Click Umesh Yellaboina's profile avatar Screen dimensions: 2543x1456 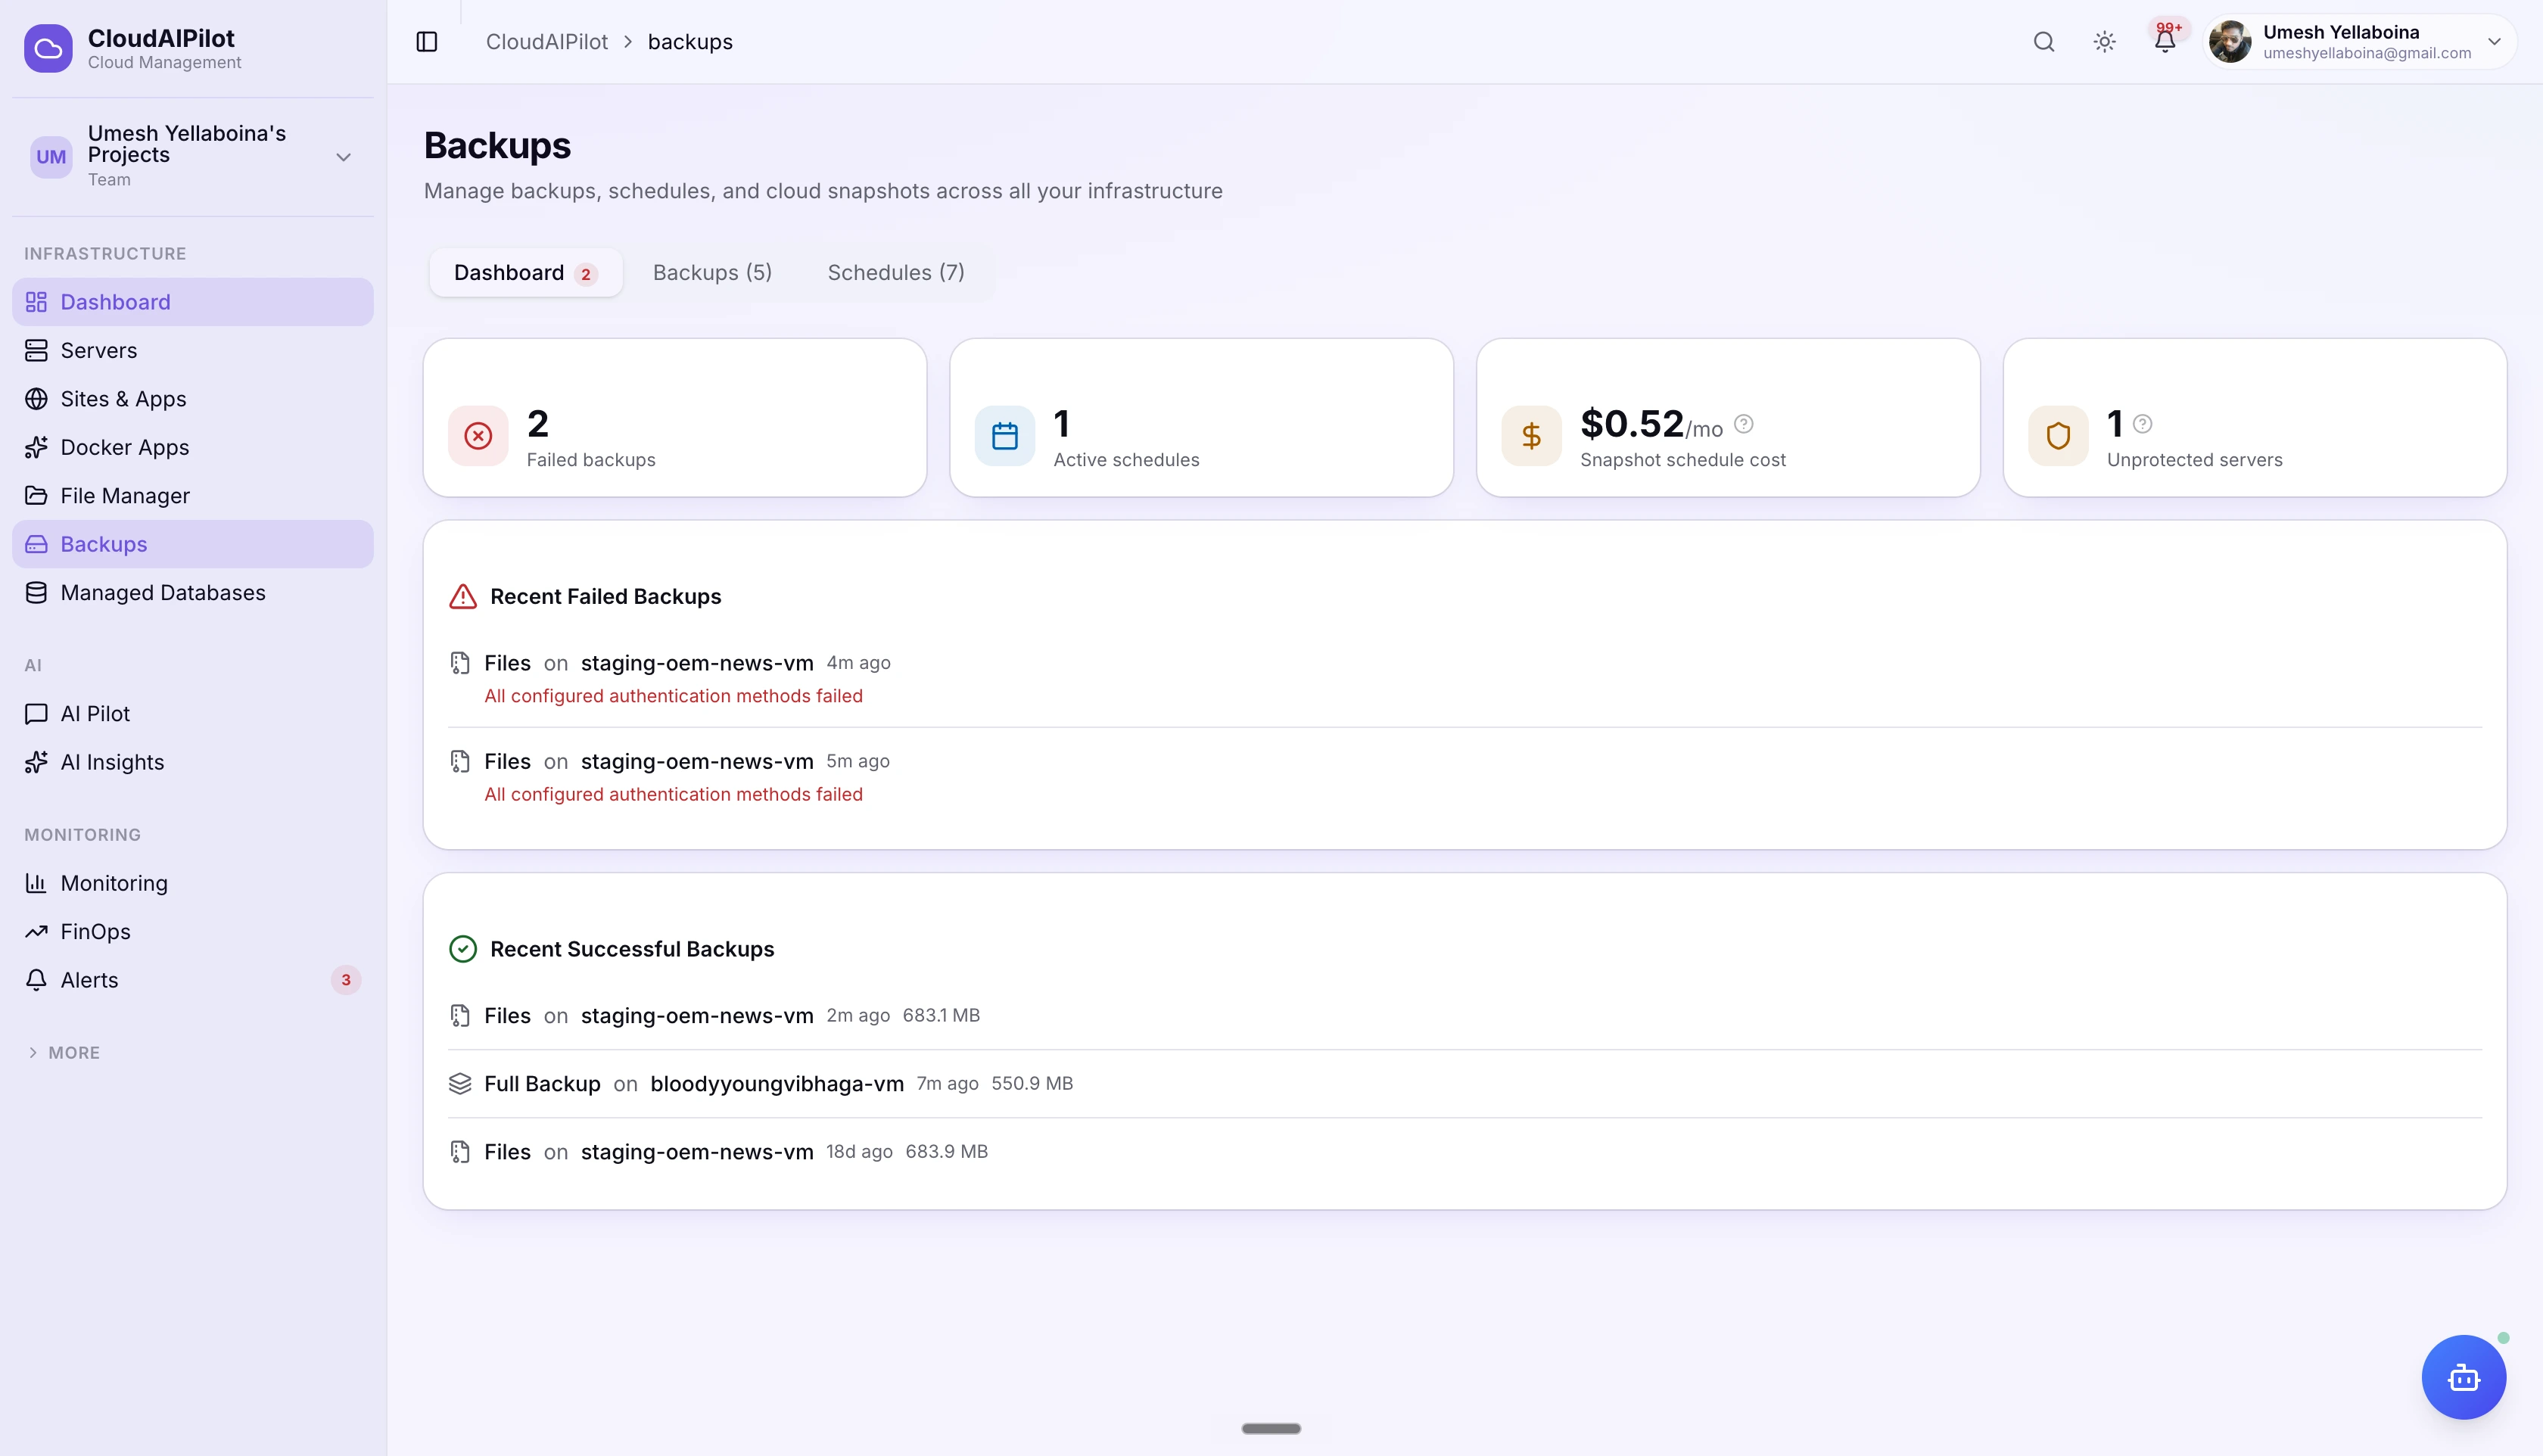[2230, 42]
